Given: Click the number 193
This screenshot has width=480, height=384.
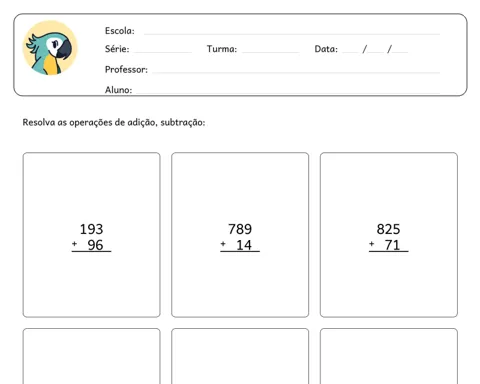Looking at the screenshot, I should [x=91, y=229].
